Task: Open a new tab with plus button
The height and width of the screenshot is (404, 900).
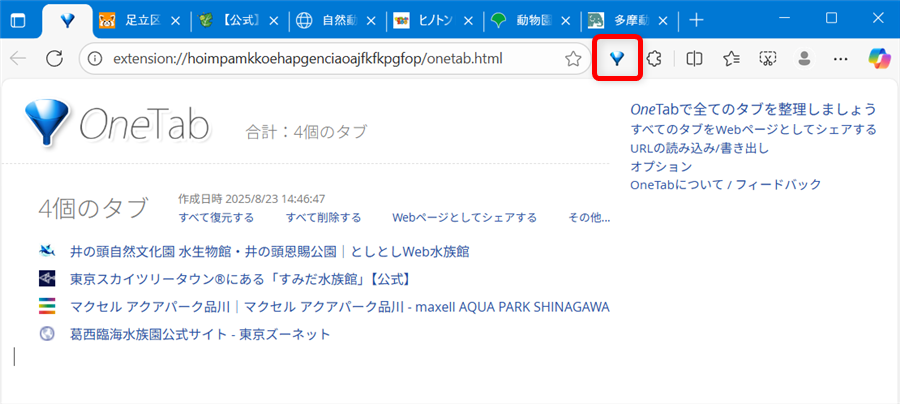Action: (x=696, y=21)
